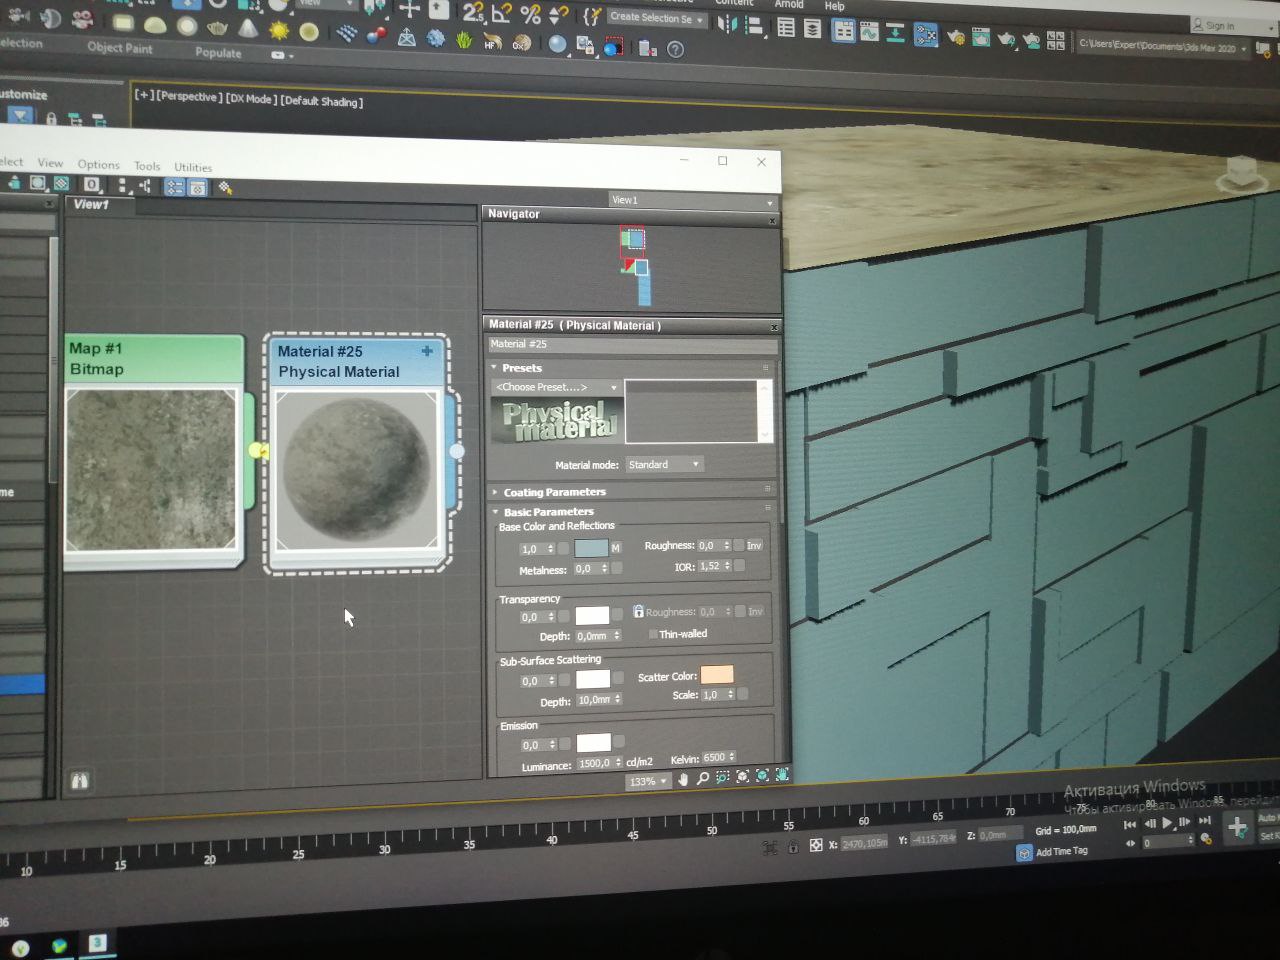Expand the Coating Parameters rollout
Viewport: 1280px width, 960px height.
[x=495, y=492]
